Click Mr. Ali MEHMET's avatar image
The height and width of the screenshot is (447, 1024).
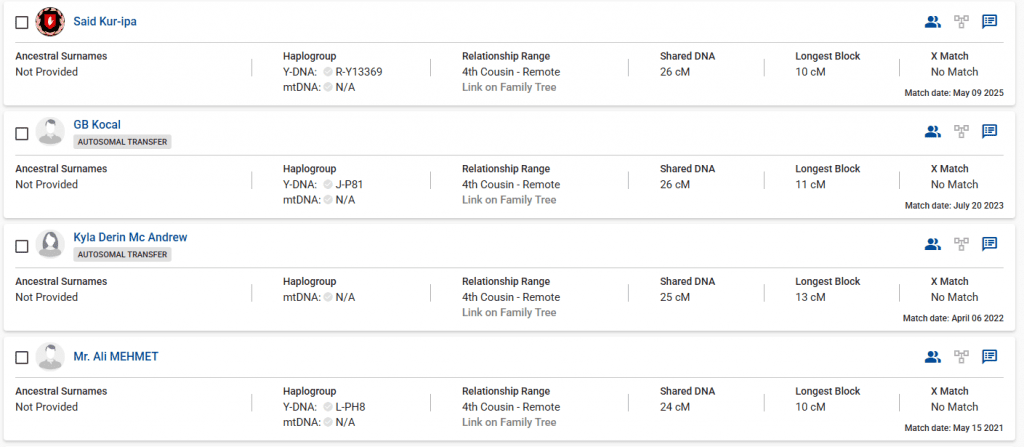(x=50, y=357)
